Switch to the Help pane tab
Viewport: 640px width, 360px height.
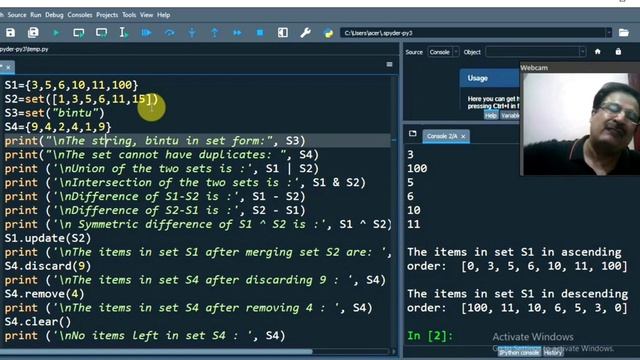click(x=491, y=116)
